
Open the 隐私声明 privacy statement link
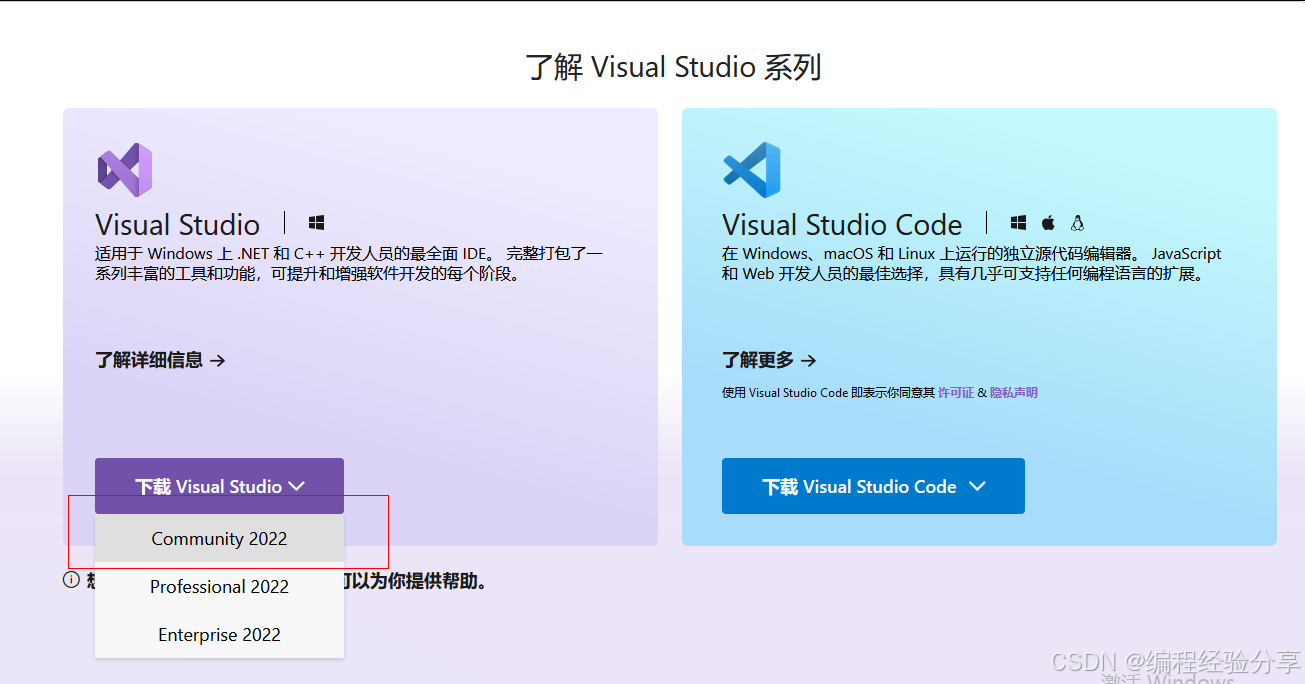tap(1013, 393)
